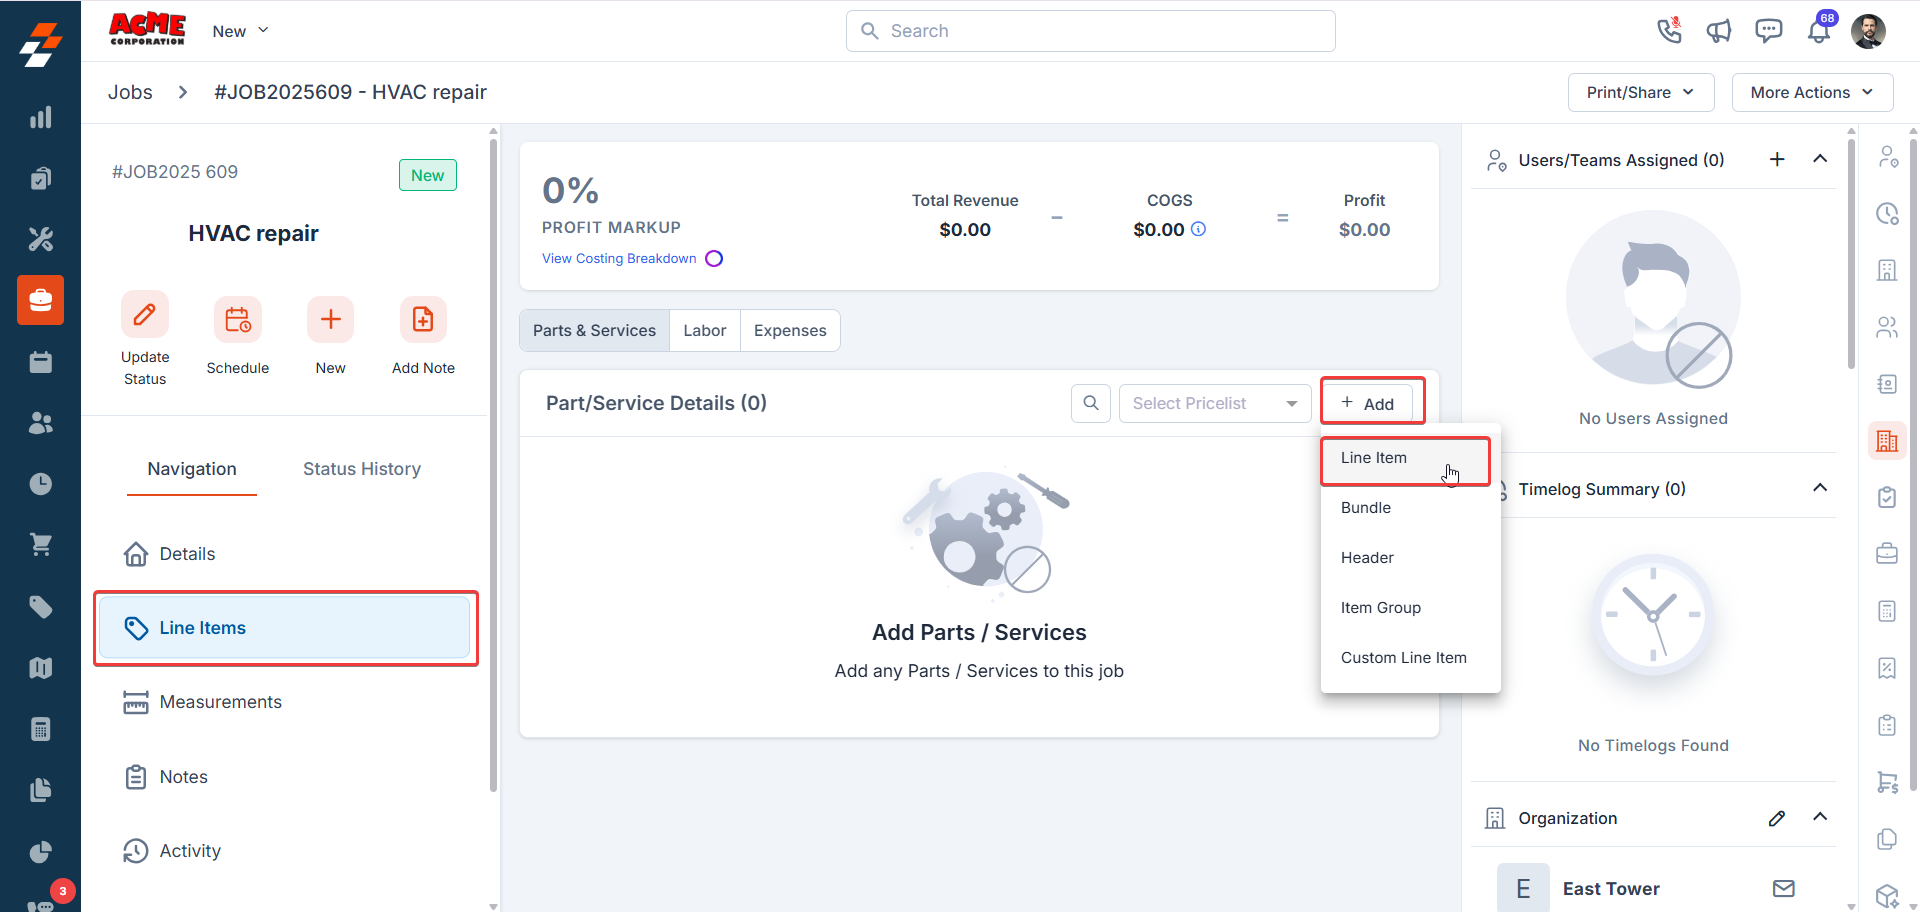This screenshot has width=1920, height=912.
Task: Collapse the Timelog Summary section
Action: [1820, 488]
